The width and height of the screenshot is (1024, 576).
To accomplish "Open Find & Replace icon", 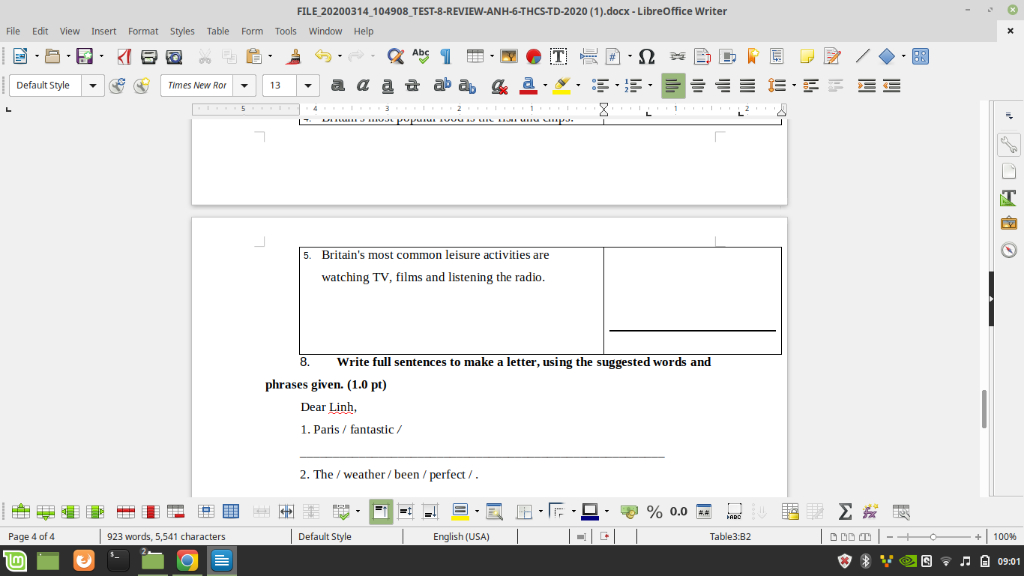I will coord(395,57).
